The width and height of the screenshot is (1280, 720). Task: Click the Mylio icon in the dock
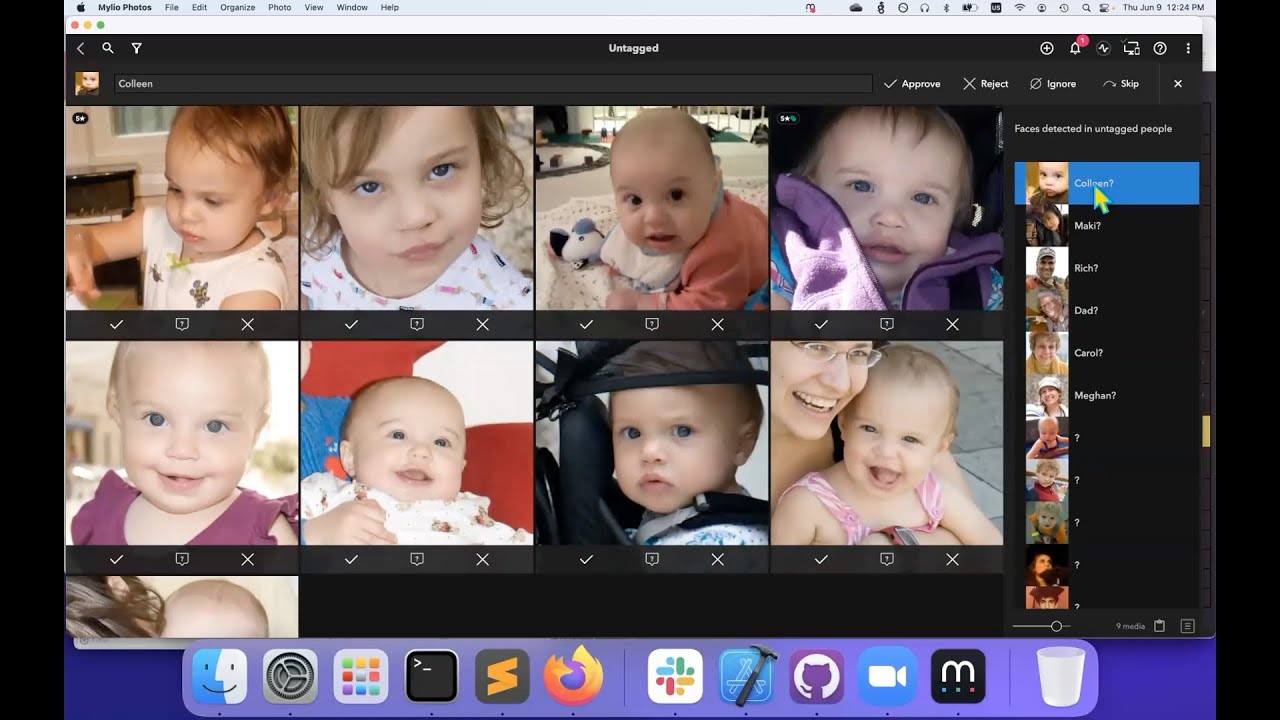958,677
